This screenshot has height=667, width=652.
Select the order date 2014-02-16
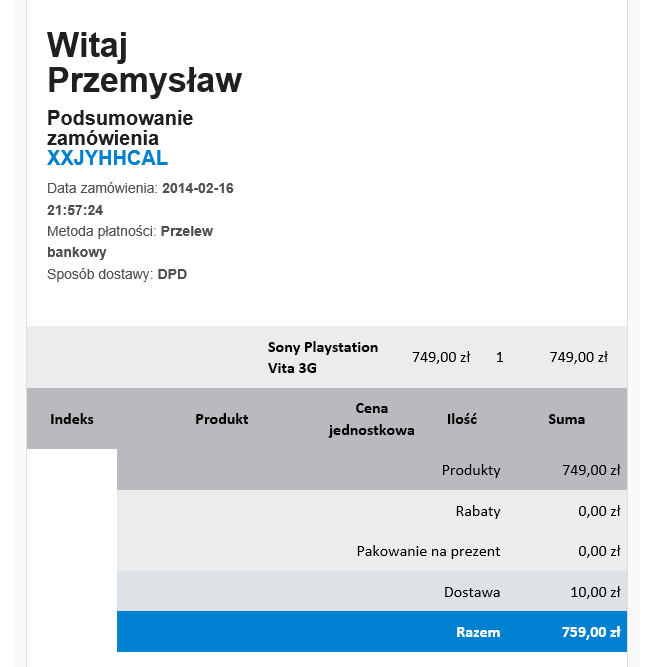pyautogui.click(x=197, y=188)
